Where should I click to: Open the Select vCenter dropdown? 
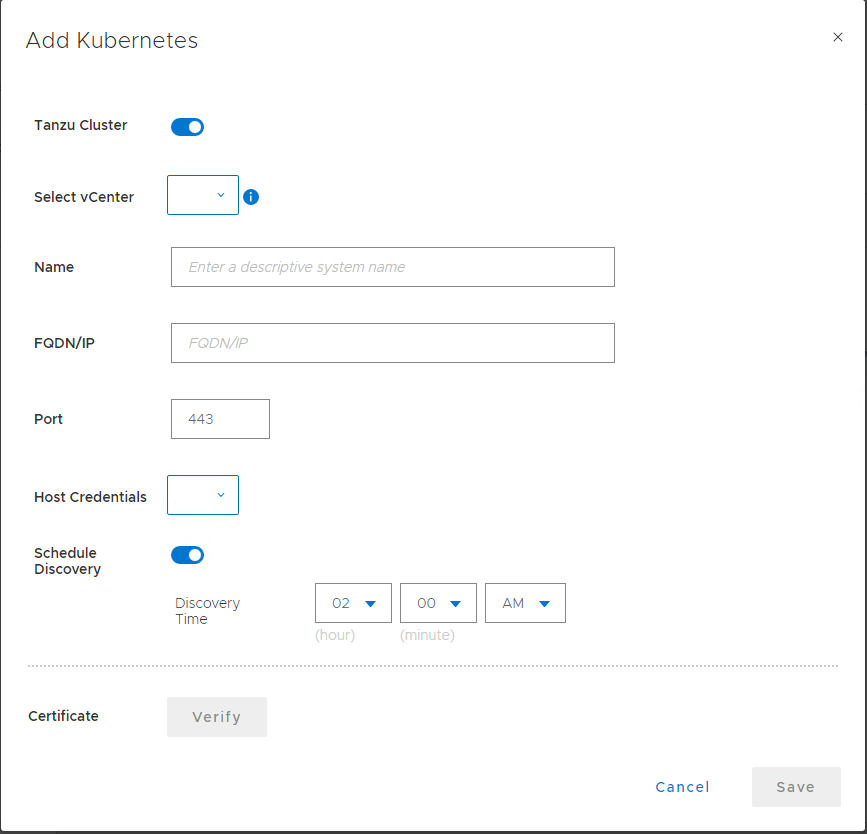pos(203,195)
